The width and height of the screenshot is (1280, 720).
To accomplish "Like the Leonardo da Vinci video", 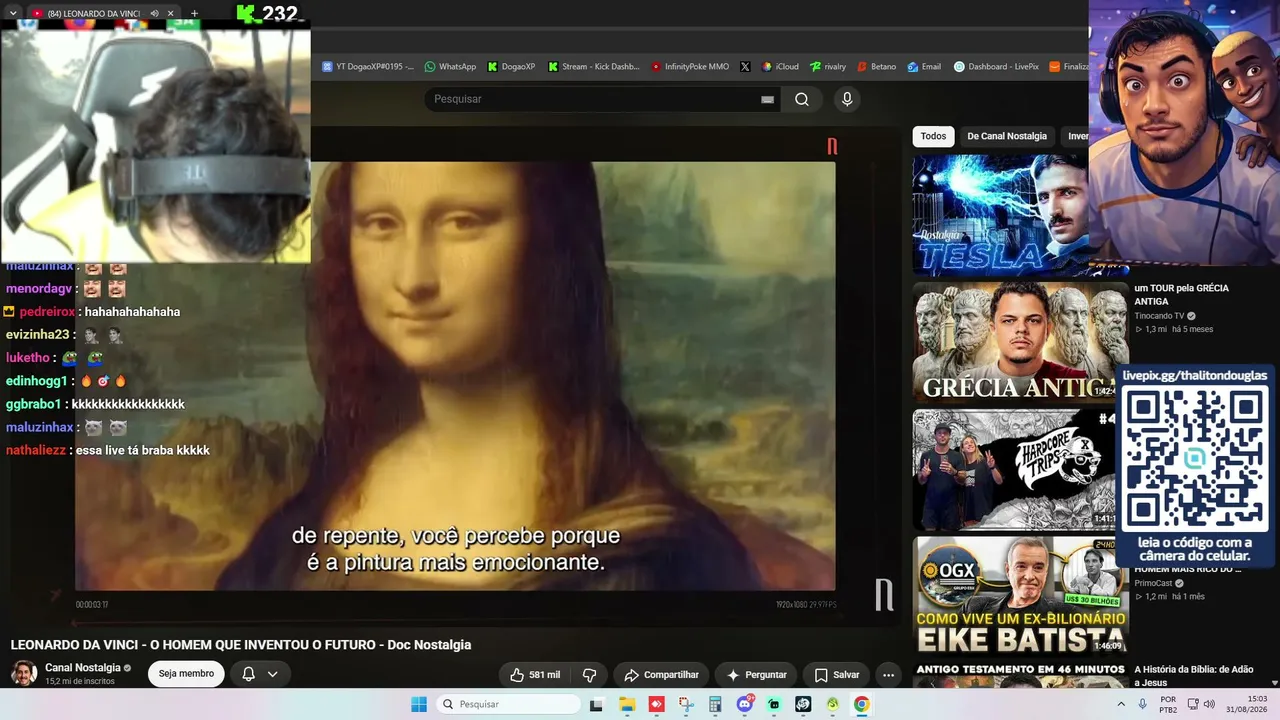I will click(534, 675).
